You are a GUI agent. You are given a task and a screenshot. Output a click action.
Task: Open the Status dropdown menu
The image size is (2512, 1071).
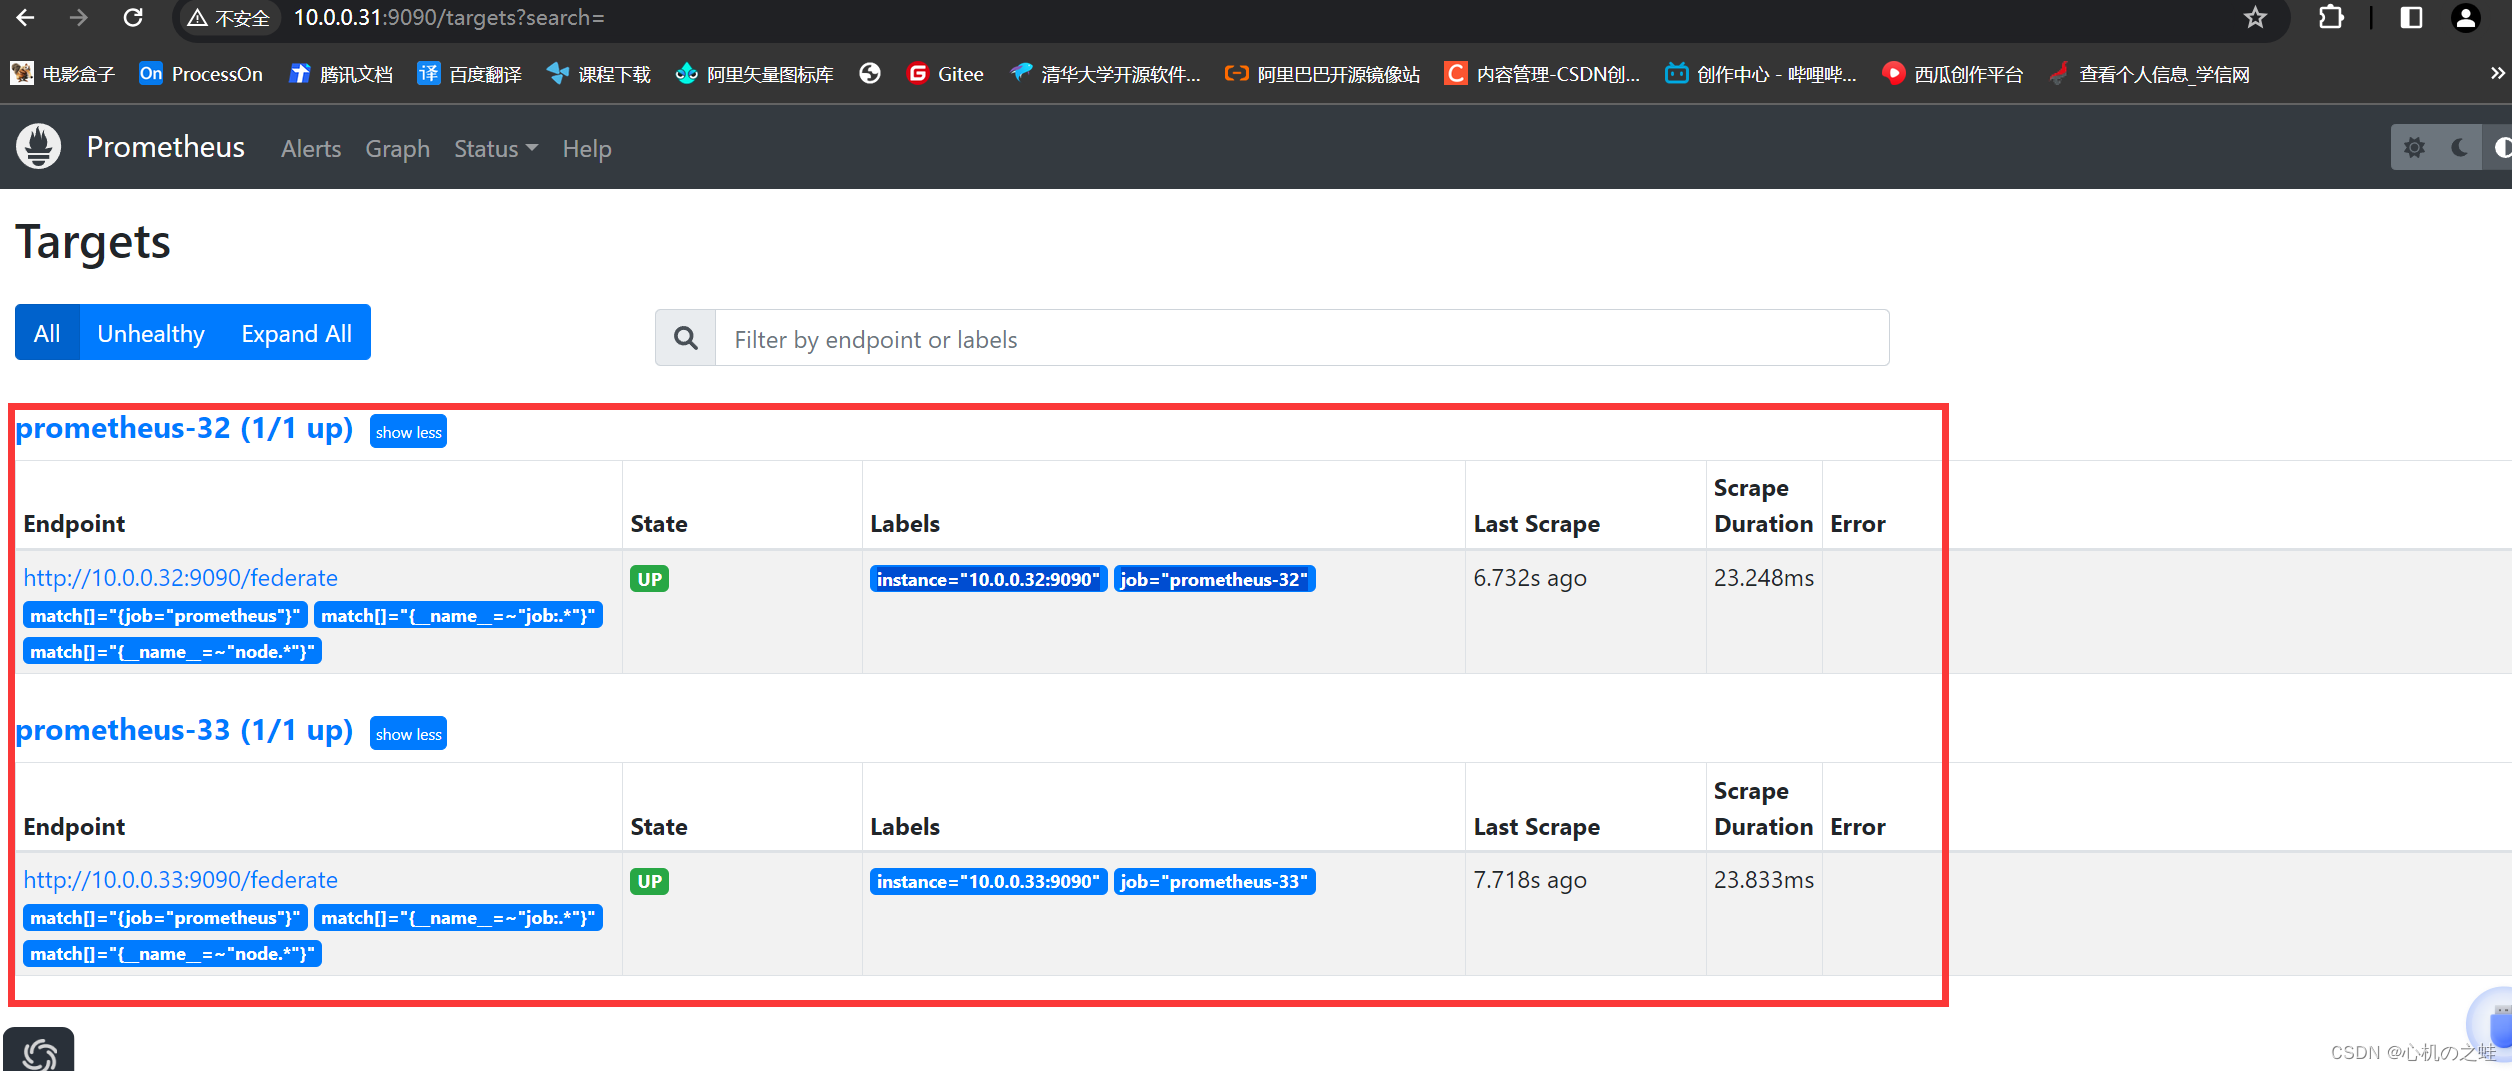[x=495, y=149]
